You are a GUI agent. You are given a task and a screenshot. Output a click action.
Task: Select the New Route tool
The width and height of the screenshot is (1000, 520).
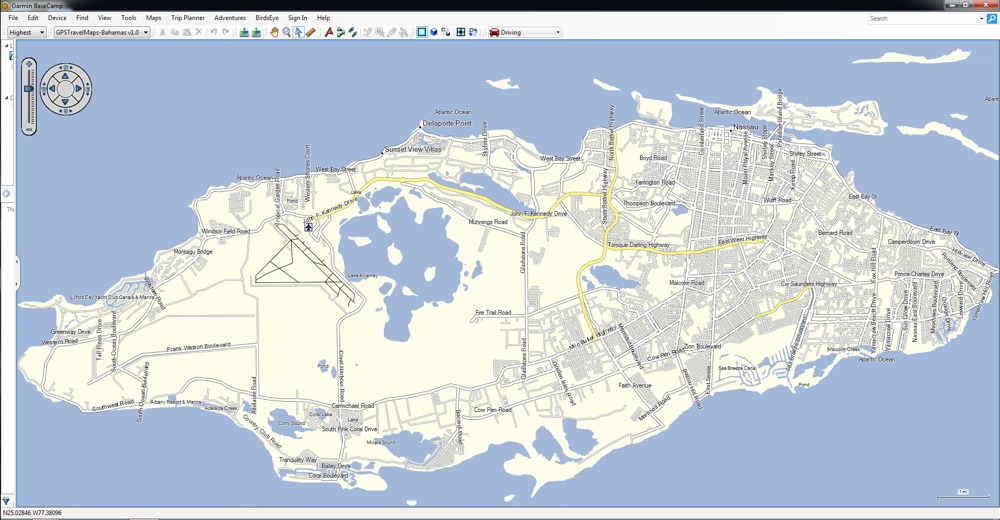point(341,32)
